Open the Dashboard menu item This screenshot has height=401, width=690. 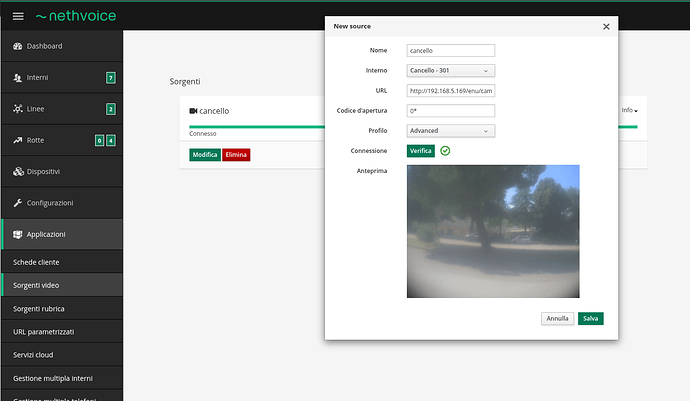tap(62, 46)
